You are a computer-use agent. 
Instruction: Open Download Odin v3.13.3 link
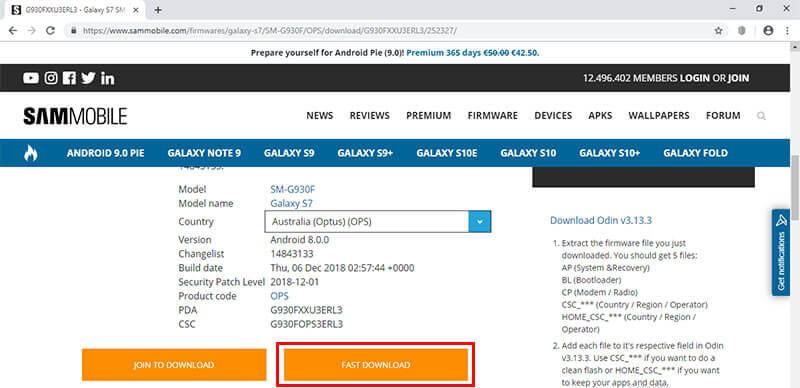601,221
